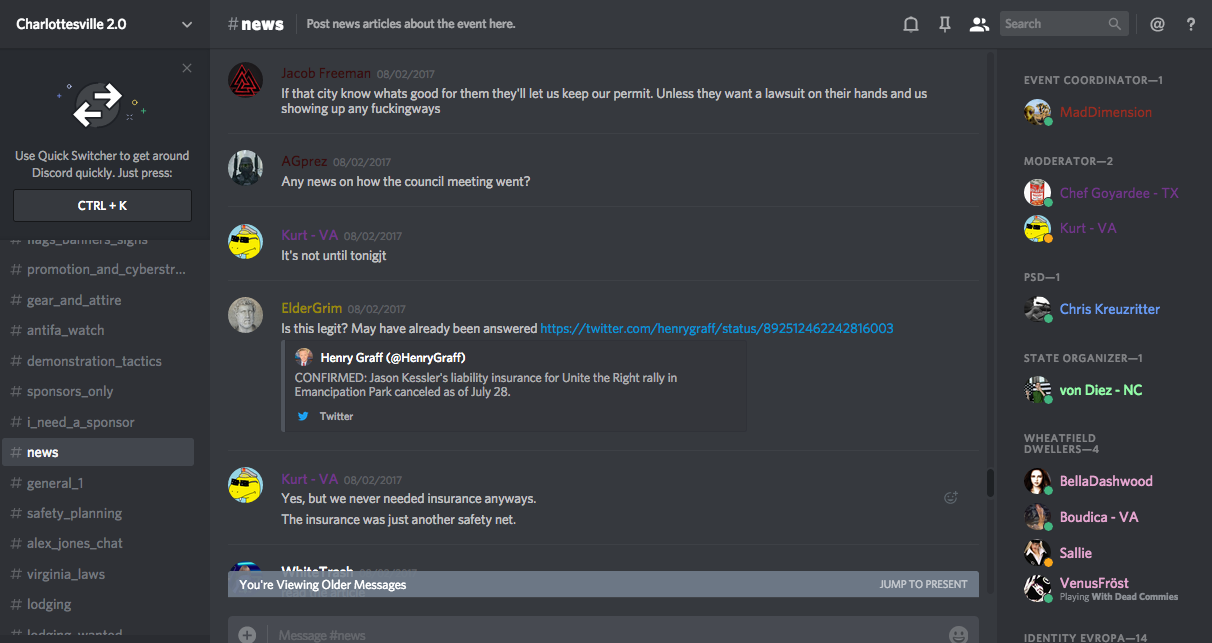Open MadDimension's member avatar
Screen dimensions: 1212x643
(1037, 112)
